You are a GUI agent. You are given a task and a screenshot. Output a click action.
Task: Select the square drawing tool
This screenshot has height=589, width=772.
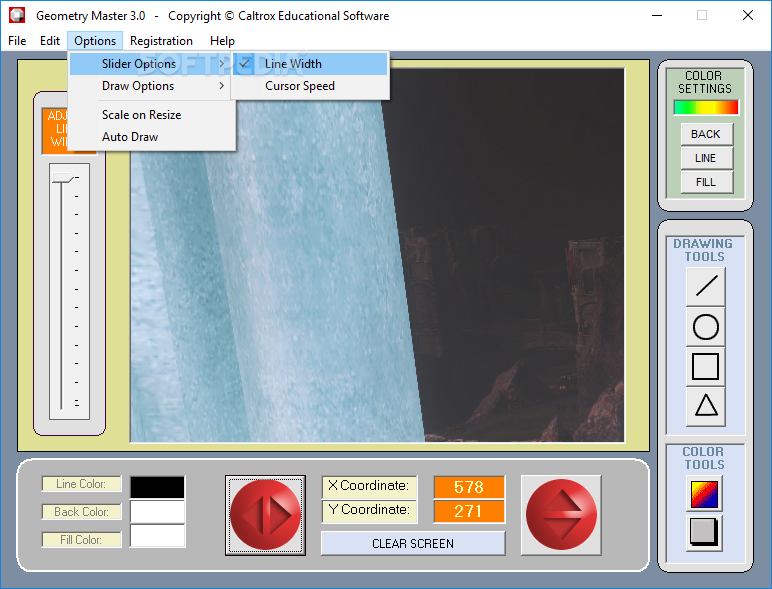pos(706,367)
